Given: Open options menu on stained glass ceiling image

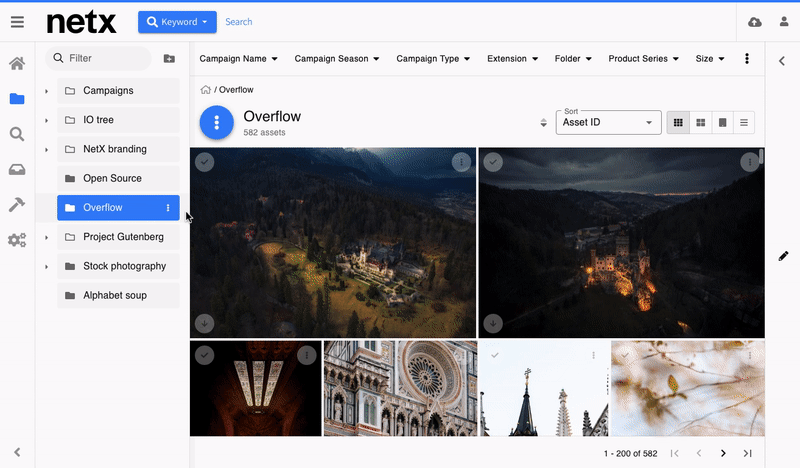Looking at the screenshot, I should tap(307, 355).
